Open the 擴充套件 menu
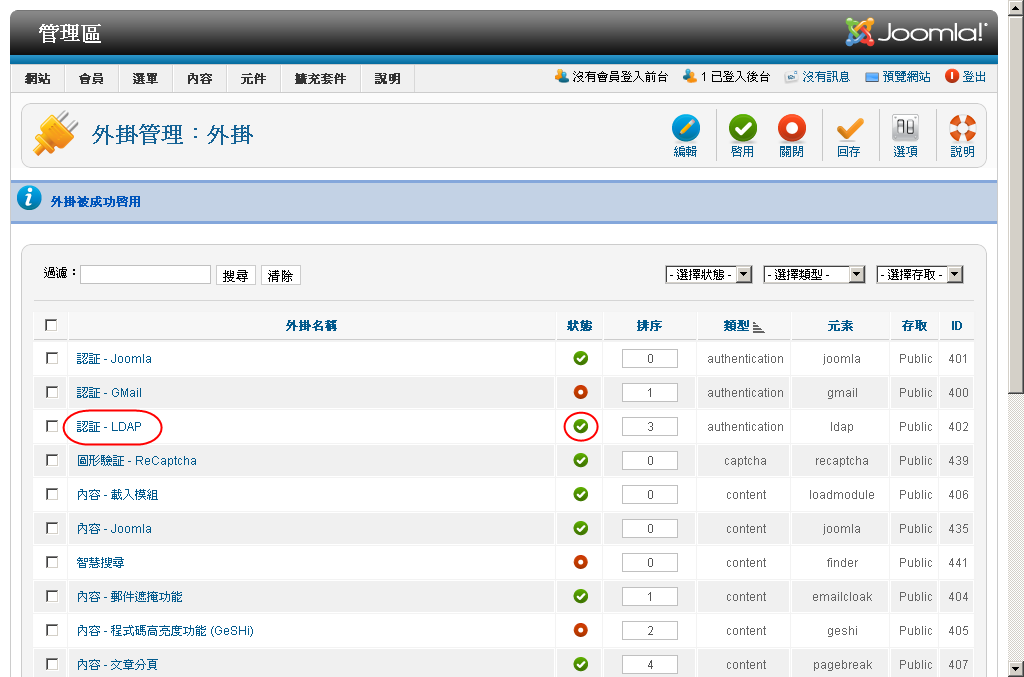Viewport: 1024px width, 677px height. (320, 78)
